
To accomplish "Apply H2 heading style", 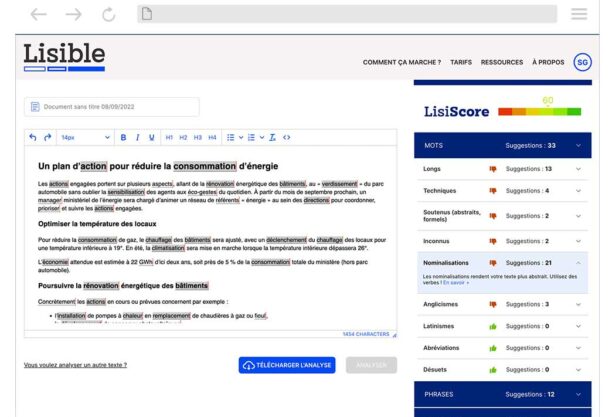I will (183, 137).
